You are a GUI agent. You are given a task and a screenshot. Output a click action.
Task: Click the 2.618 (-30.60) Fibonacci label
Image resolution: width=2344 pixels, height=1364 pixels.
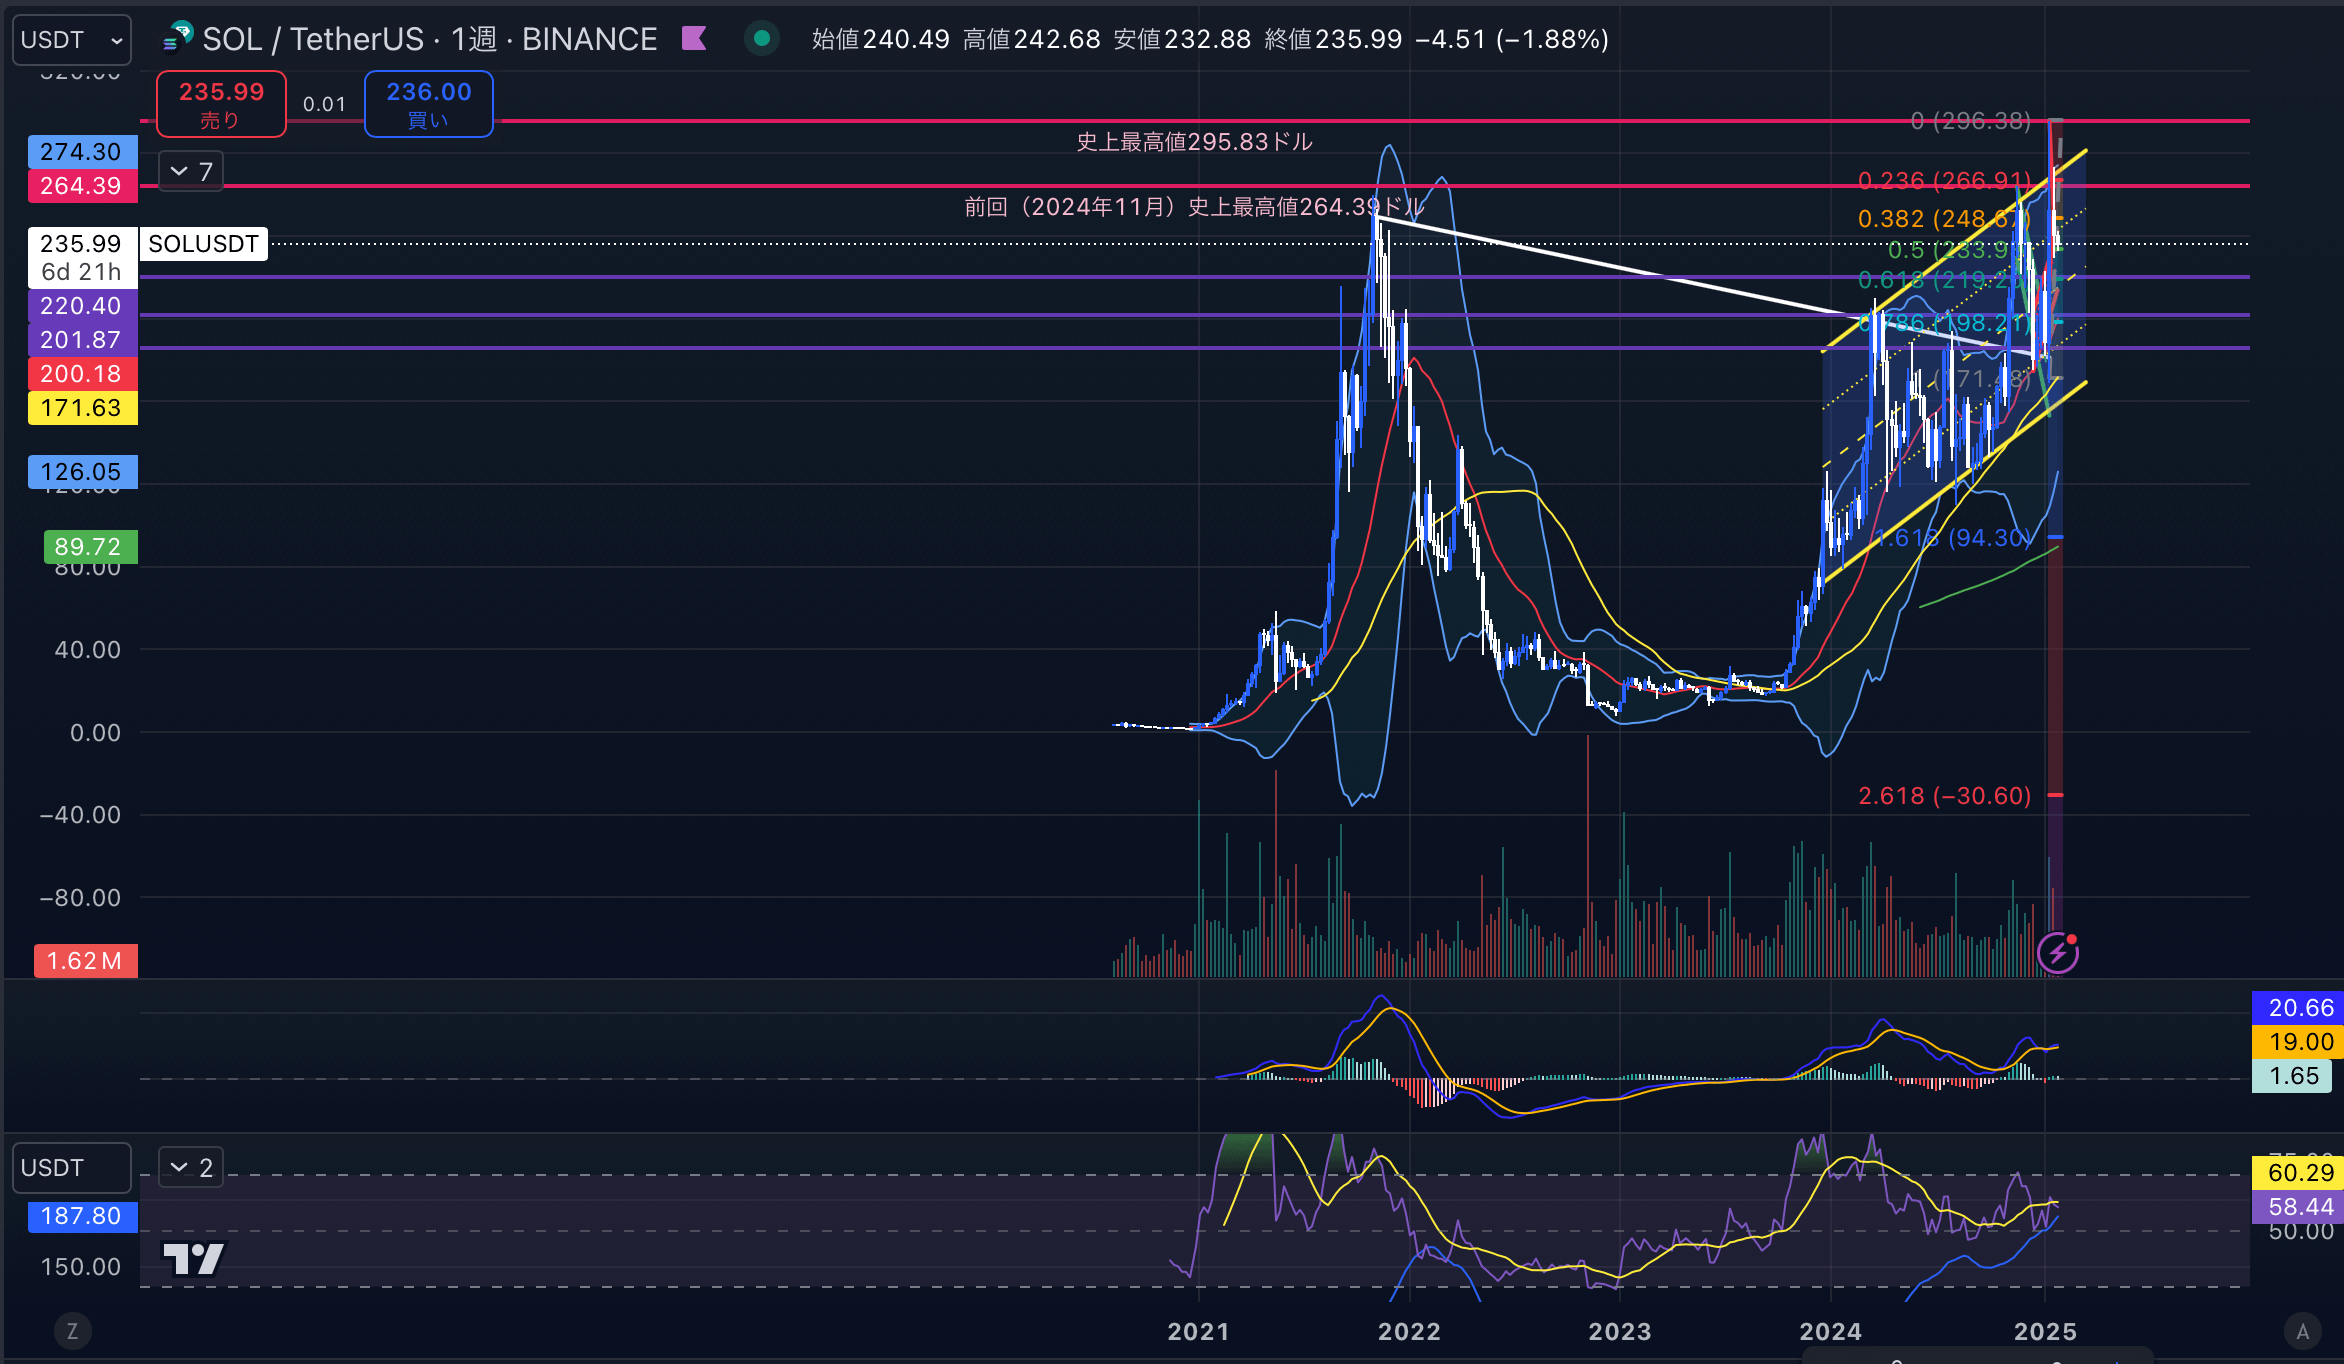click(x=1944, y=796)
